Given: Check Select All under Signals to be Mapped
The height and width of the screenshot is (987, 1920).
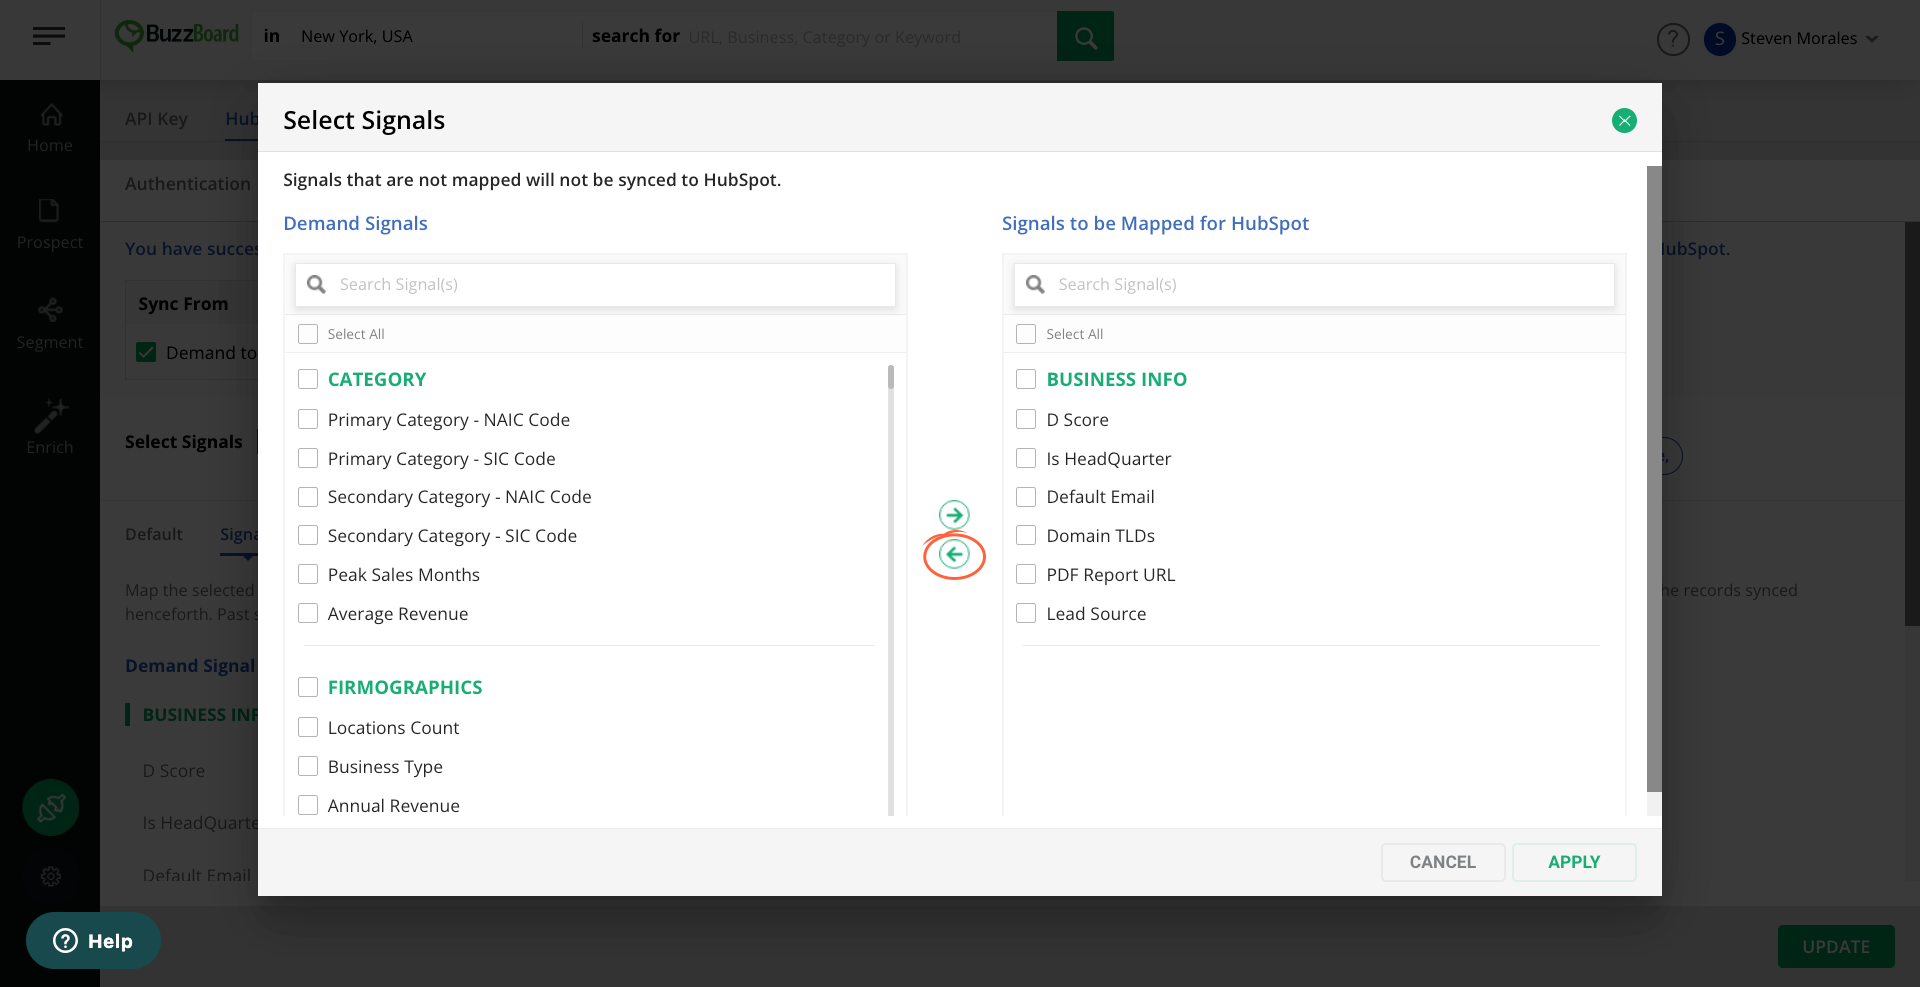Looking at the screenshot, I should (x=1026, y=334).
